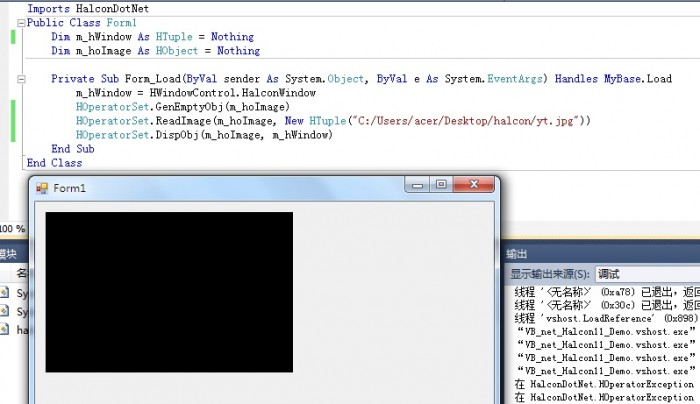Click the 'Imports HalconDotNet' line

coord(88,8)
